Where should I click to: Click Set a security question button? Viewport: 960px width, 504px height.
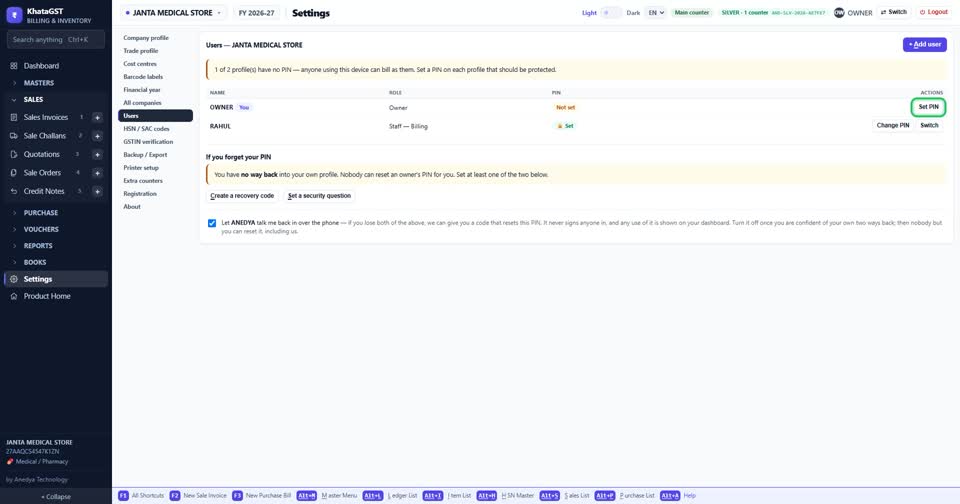pos(320,196)
